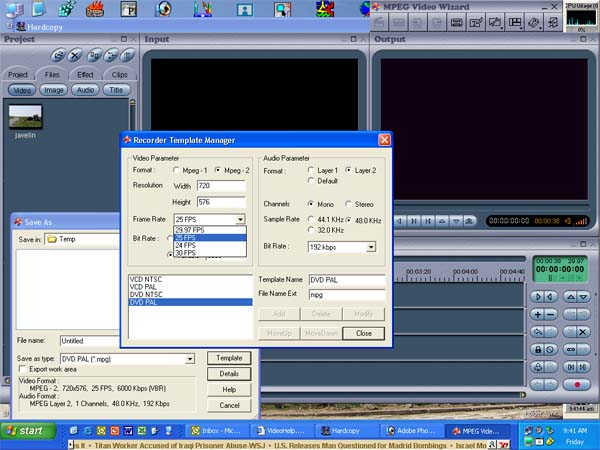Click the Windows start button
600x450 pixels.
pos(28,431)
